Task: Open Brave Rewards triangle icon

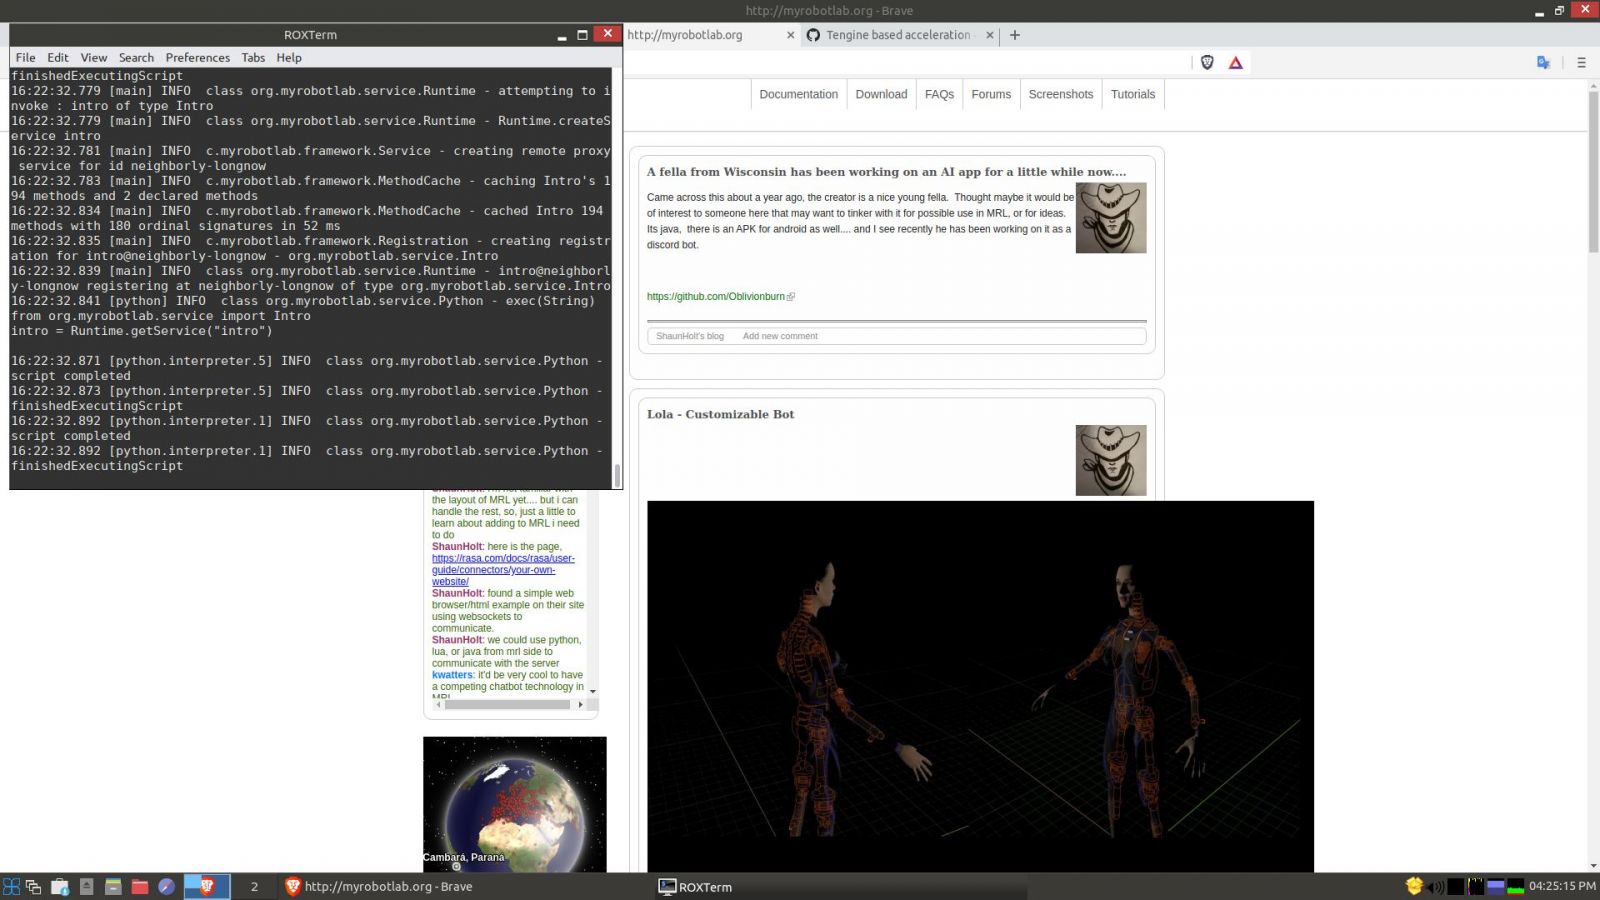Action: (1236, 62)
